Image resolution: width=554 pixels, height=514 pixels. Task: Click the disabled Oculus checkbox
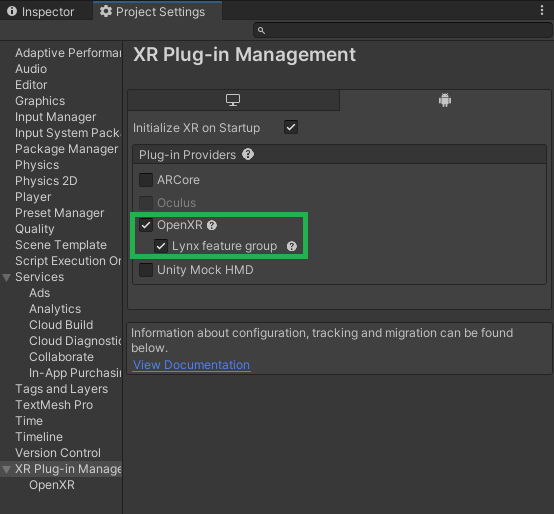(x=146, y=203)
